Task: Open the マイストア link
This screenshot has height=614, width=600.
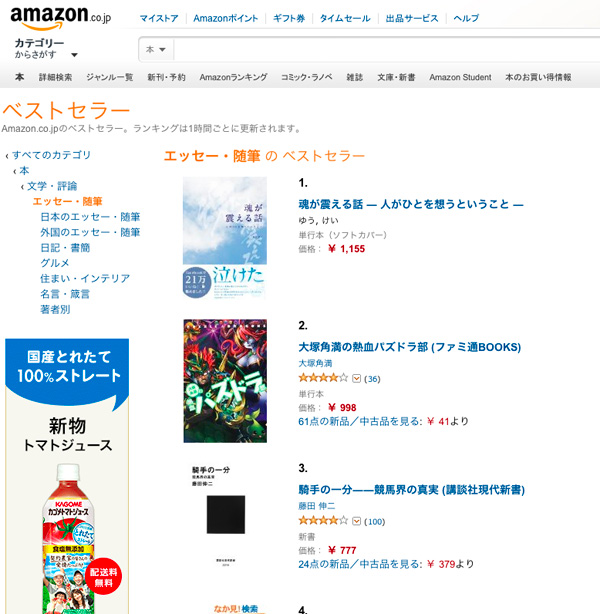Action: (x=159, y=18)
